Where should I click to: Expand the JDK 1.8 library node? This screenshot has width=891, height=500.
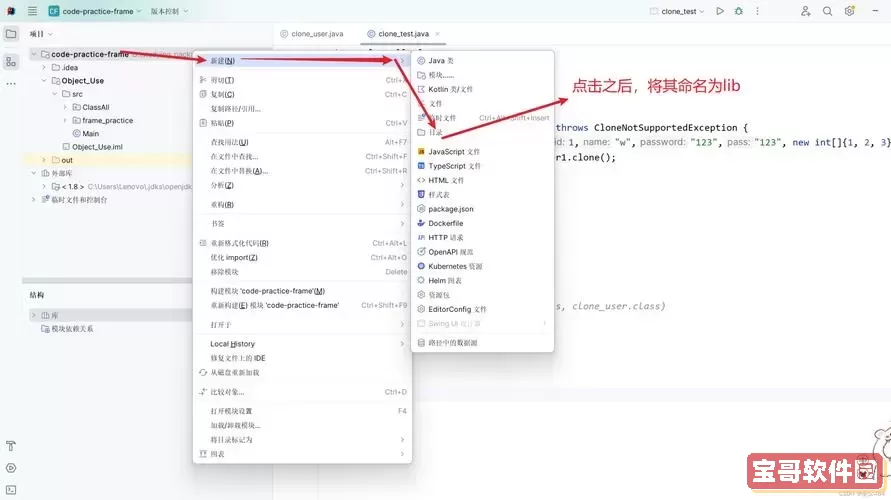coord(44,186)
